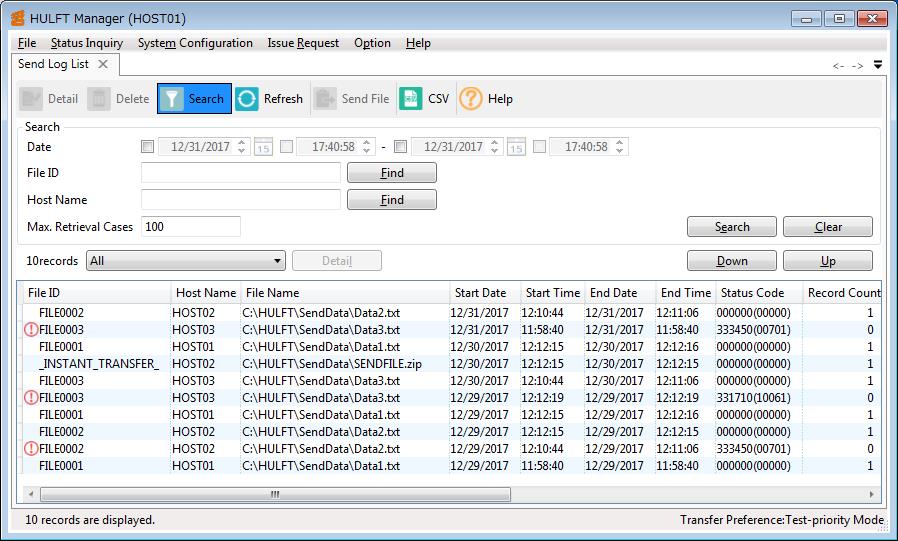The height and width of the screenshot is (541, 898).
Task: Open the Issue Request menu
Action: pyautogui.click(x=303, y=43)
